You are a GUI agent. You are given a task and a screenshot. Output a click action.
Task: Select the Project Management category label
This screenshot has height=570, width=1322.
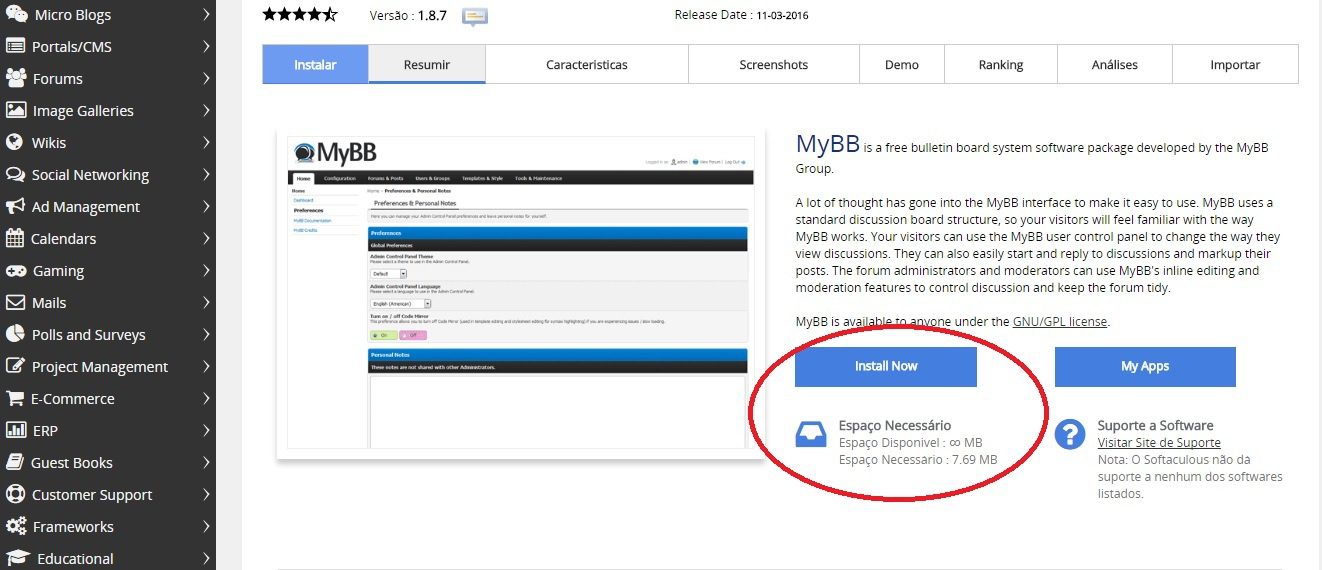100,366
